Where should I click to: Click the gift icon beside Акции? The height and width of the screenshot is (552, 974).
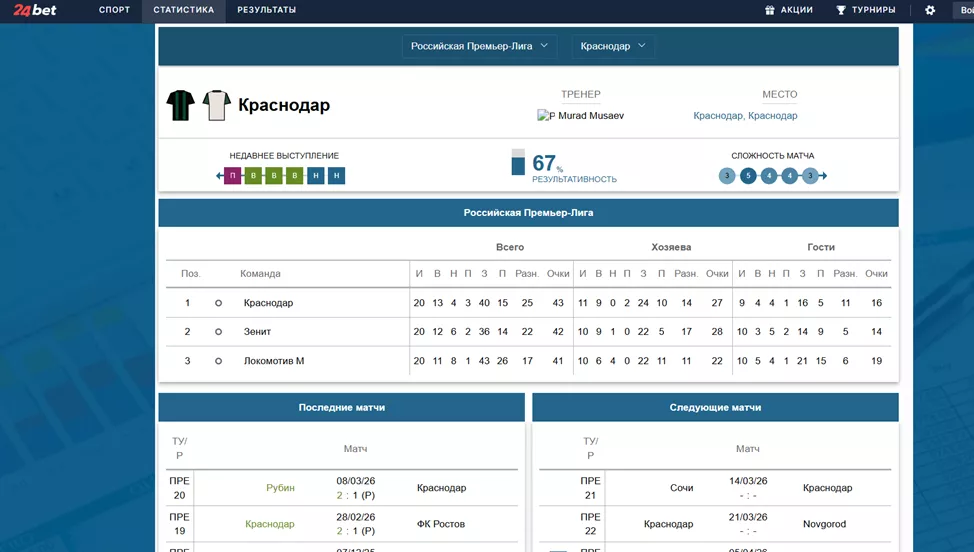pos(770,10)
